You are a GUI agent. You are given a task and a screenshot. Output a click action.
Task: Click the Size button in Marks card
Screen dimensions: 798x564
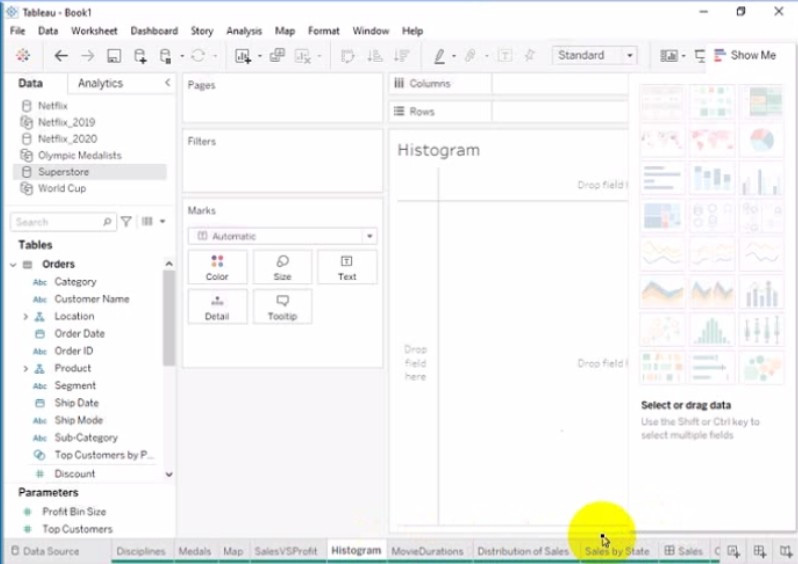(x=282, y=267)
